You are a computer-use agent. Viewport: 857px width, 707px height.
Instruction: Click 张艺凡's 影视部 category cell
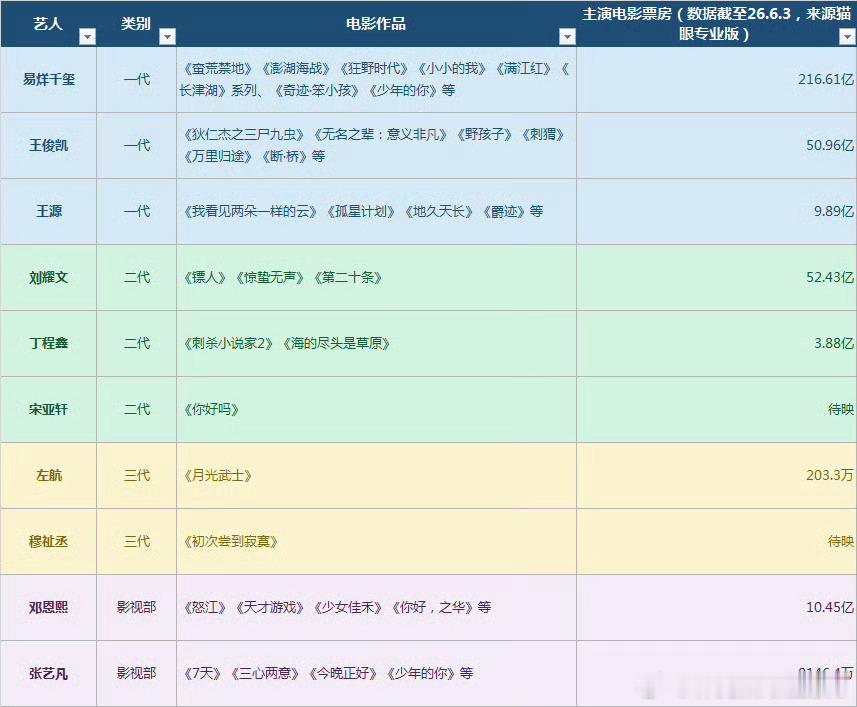click(137, 674)
